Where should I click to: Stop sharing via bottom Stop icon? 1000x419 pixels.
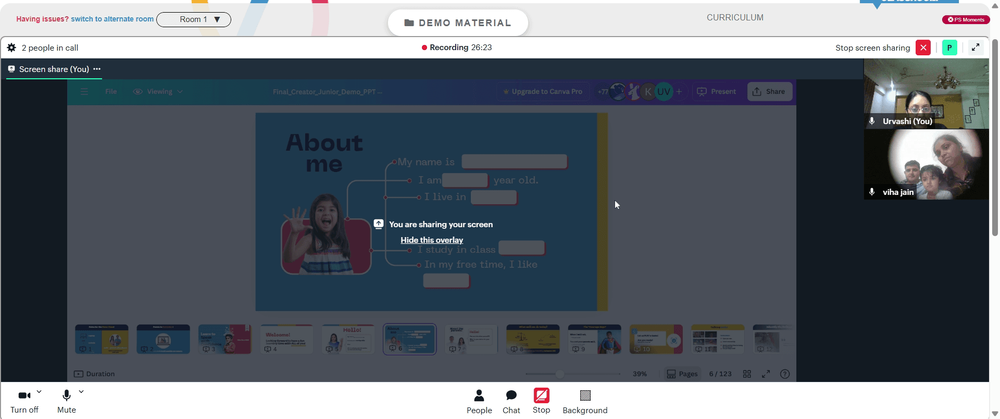(x=541, y=401)
